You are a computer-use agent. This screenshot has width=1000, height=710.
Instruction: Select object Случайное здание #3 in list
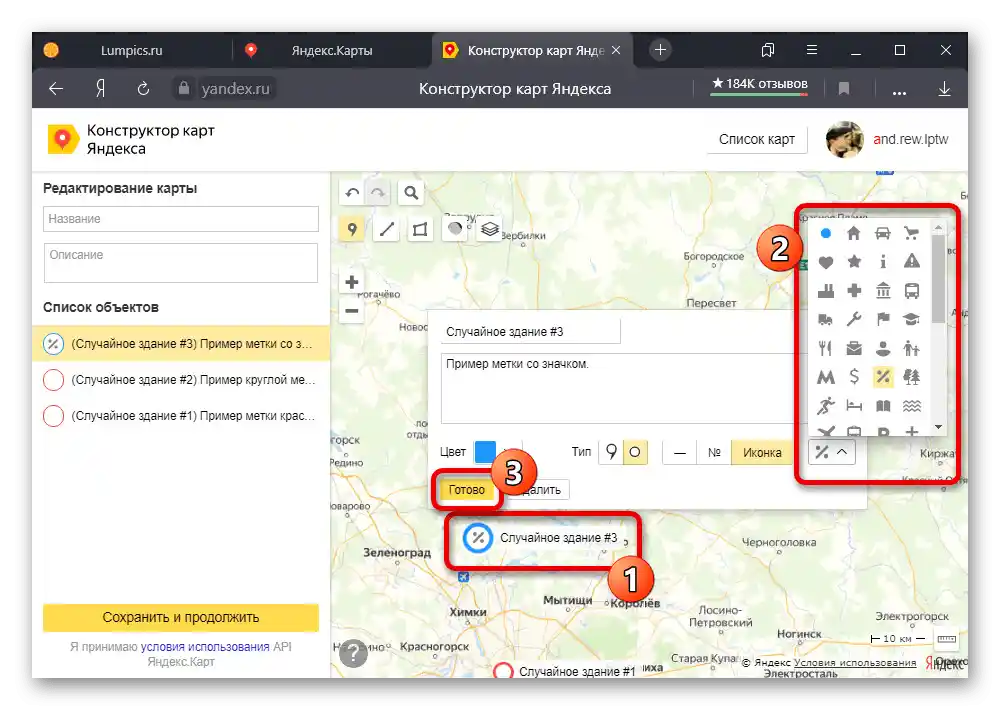tap(181, 344)
